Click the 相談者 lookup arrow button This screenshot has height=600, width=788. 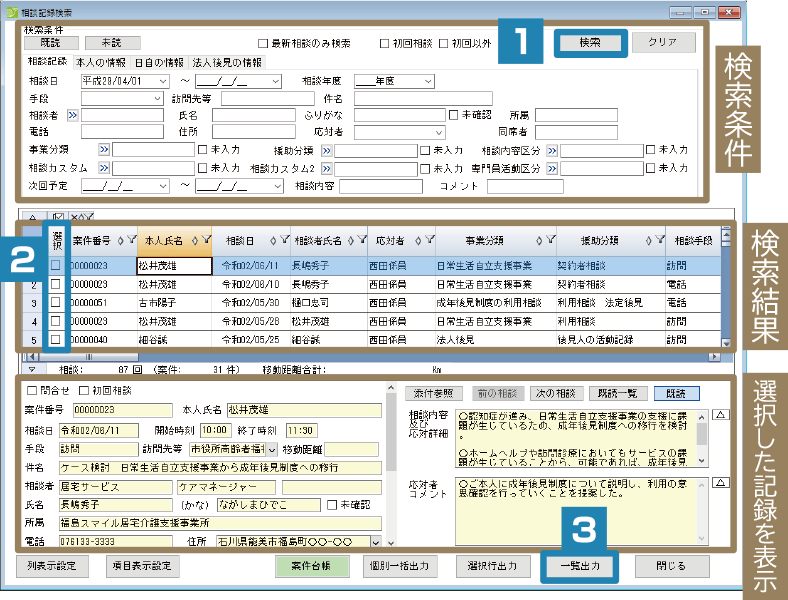coord(73,115)
